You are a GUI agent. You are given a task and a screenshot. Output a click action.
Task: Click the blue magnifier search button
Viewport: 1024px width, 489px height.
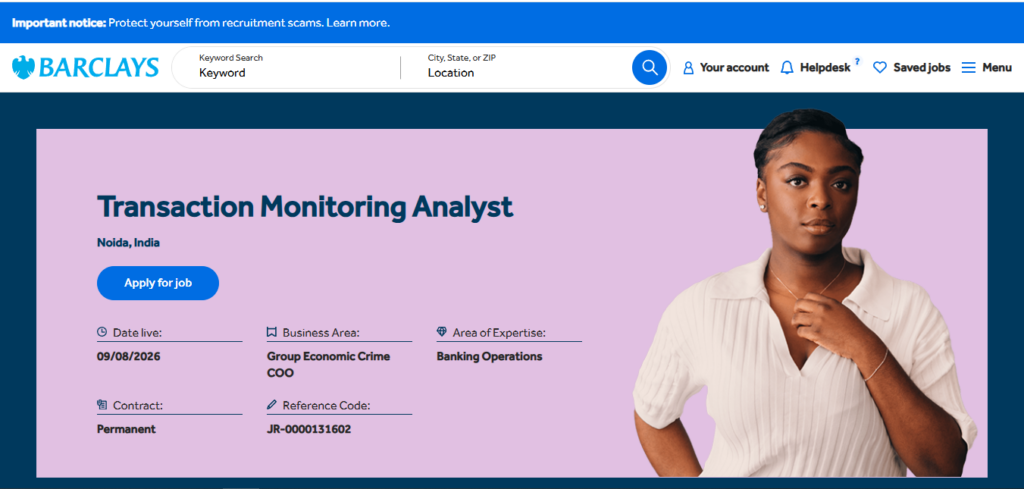coord(649,67)
